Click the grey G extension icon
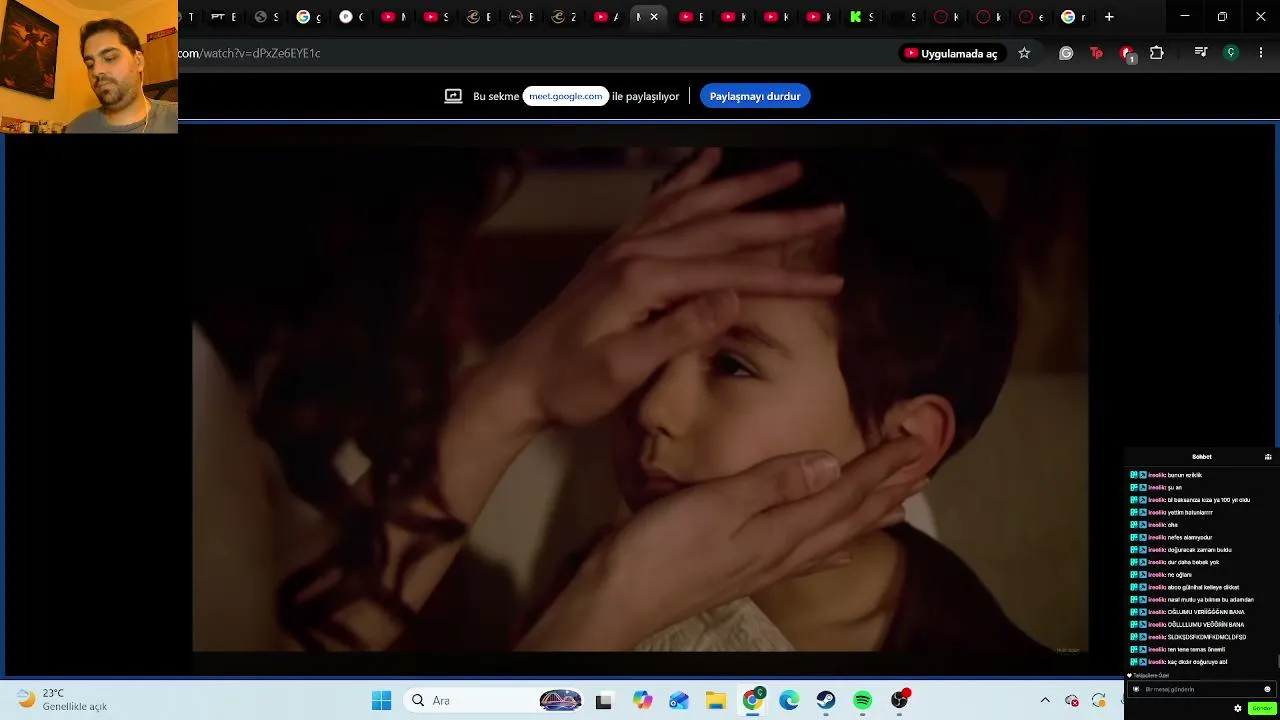 tap(1066, 53)
